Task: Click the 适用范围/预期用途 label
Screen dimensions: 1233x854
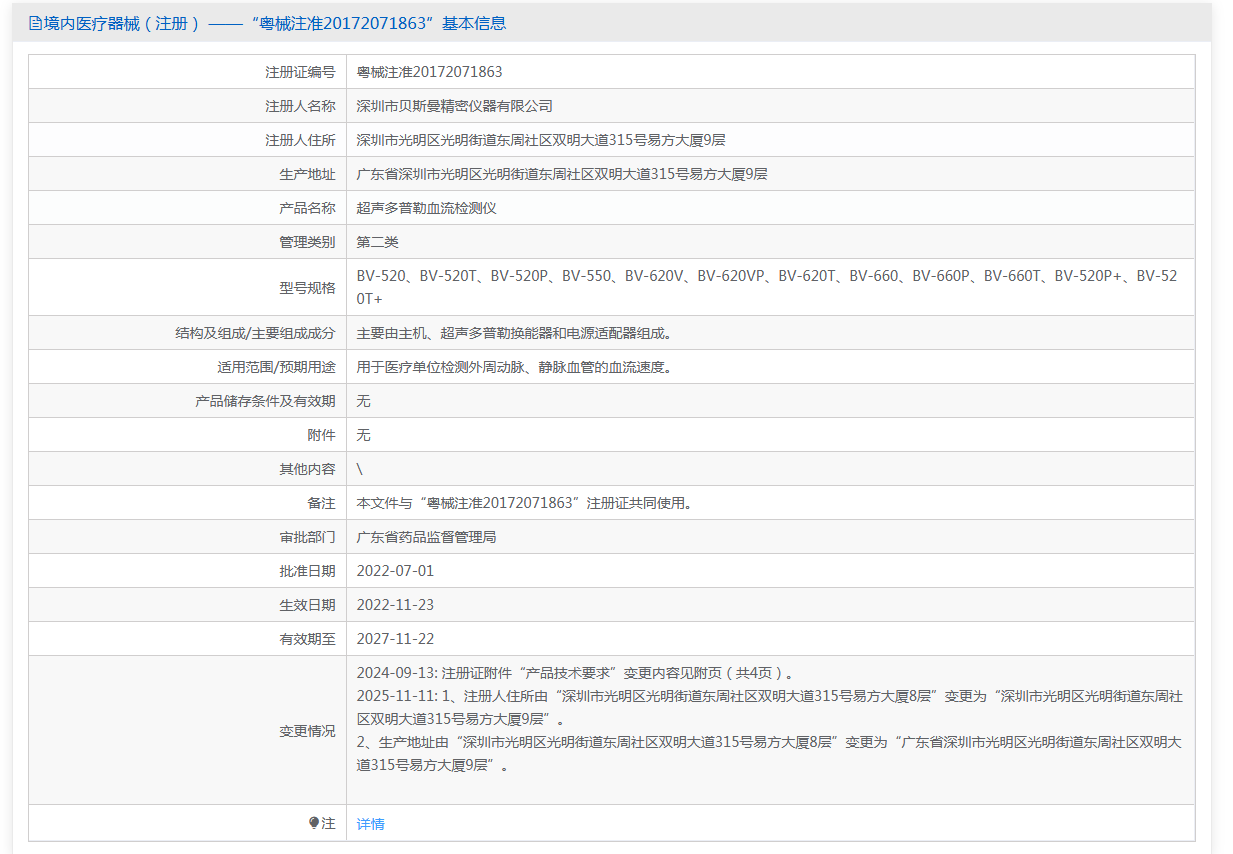Action: click(x=276, y=367)
